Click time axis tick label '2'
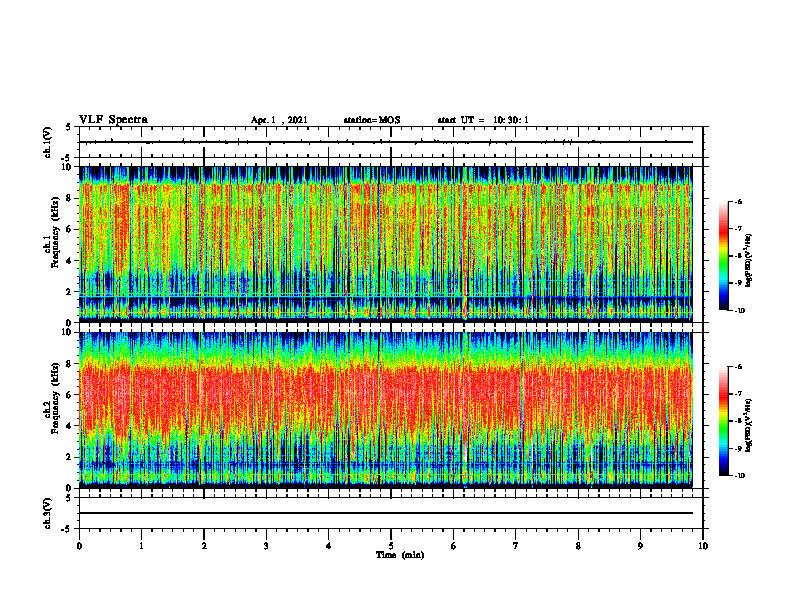This screenshot has width=792, height=612. (204, 546)
